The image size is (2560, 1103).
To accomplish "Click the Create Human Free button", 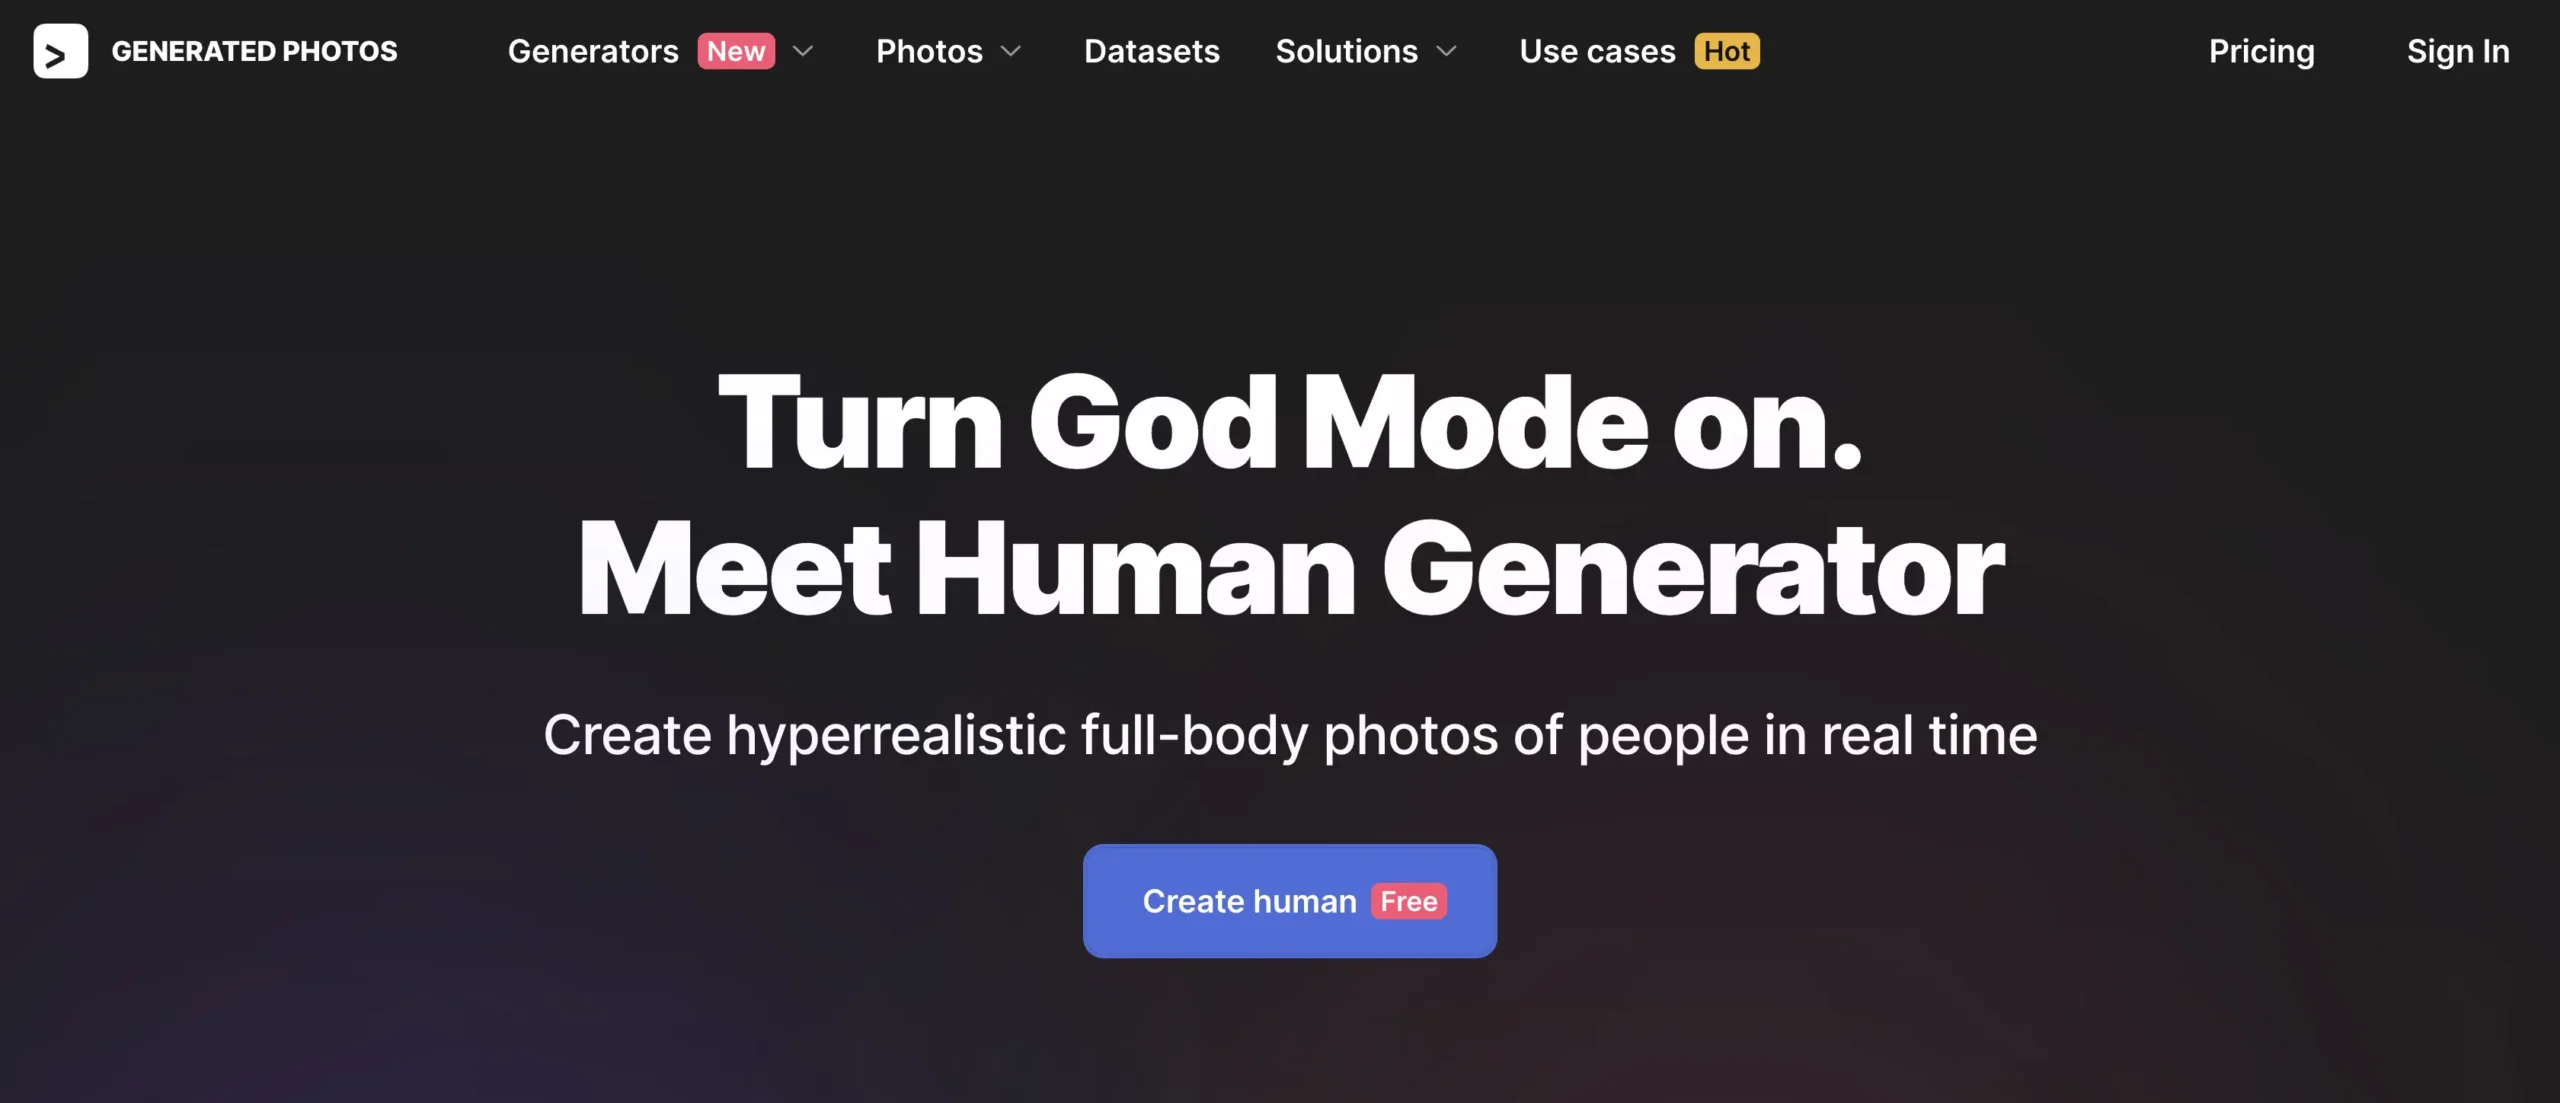I will (1290, 901).
